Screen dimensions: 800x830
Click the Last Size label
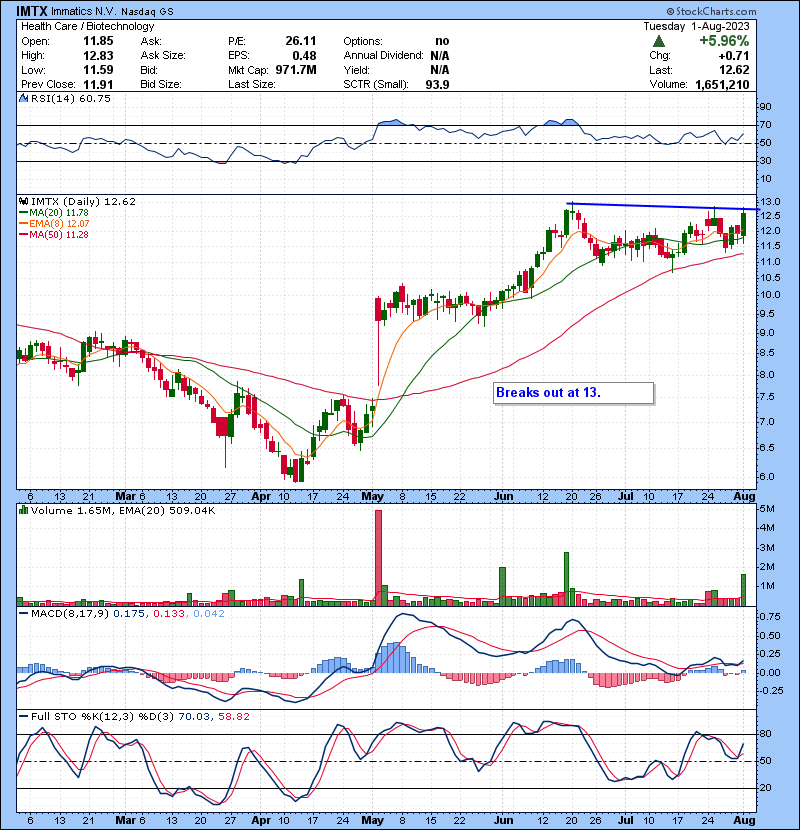coord(251,84)
